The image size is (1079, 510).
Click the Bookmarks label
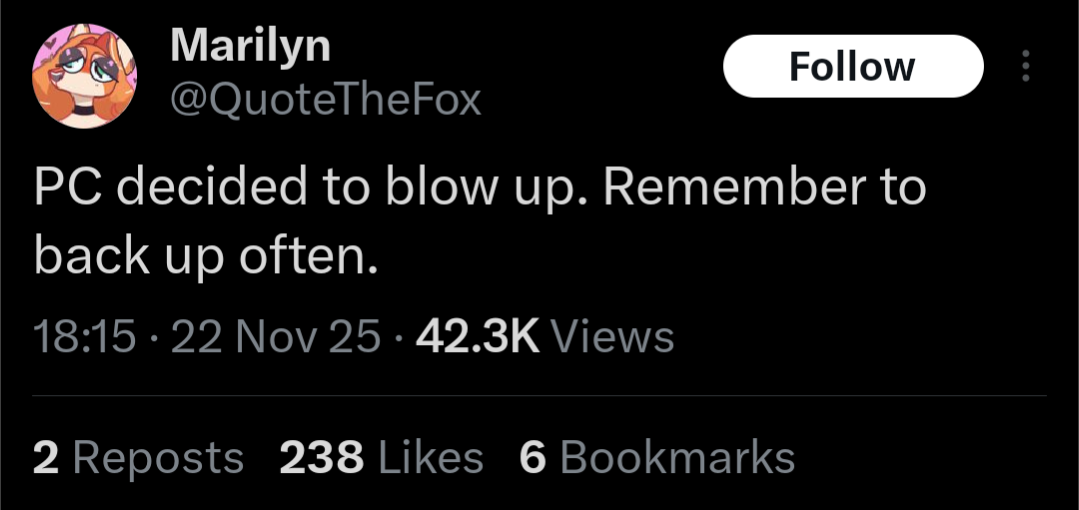tap(677, 458)
